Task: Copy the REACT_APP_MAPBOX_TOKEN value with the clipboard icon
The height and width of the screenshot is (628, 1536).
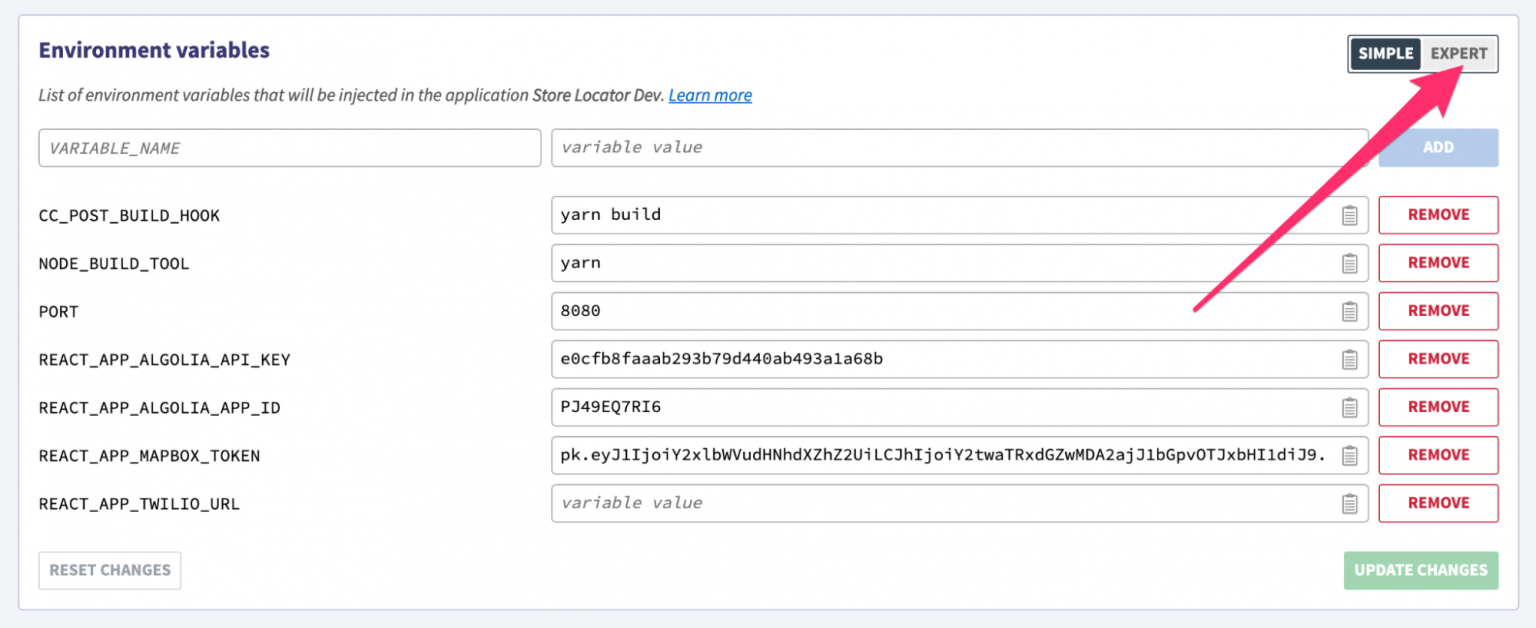Action: [1349, 455]
